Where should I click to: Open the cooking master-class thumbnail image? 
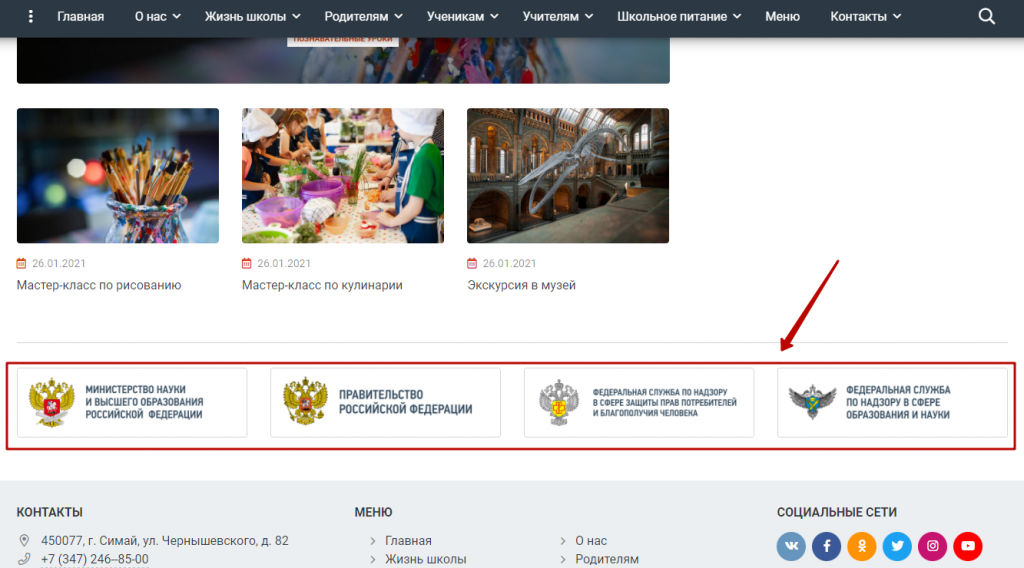tap(343, 176)
